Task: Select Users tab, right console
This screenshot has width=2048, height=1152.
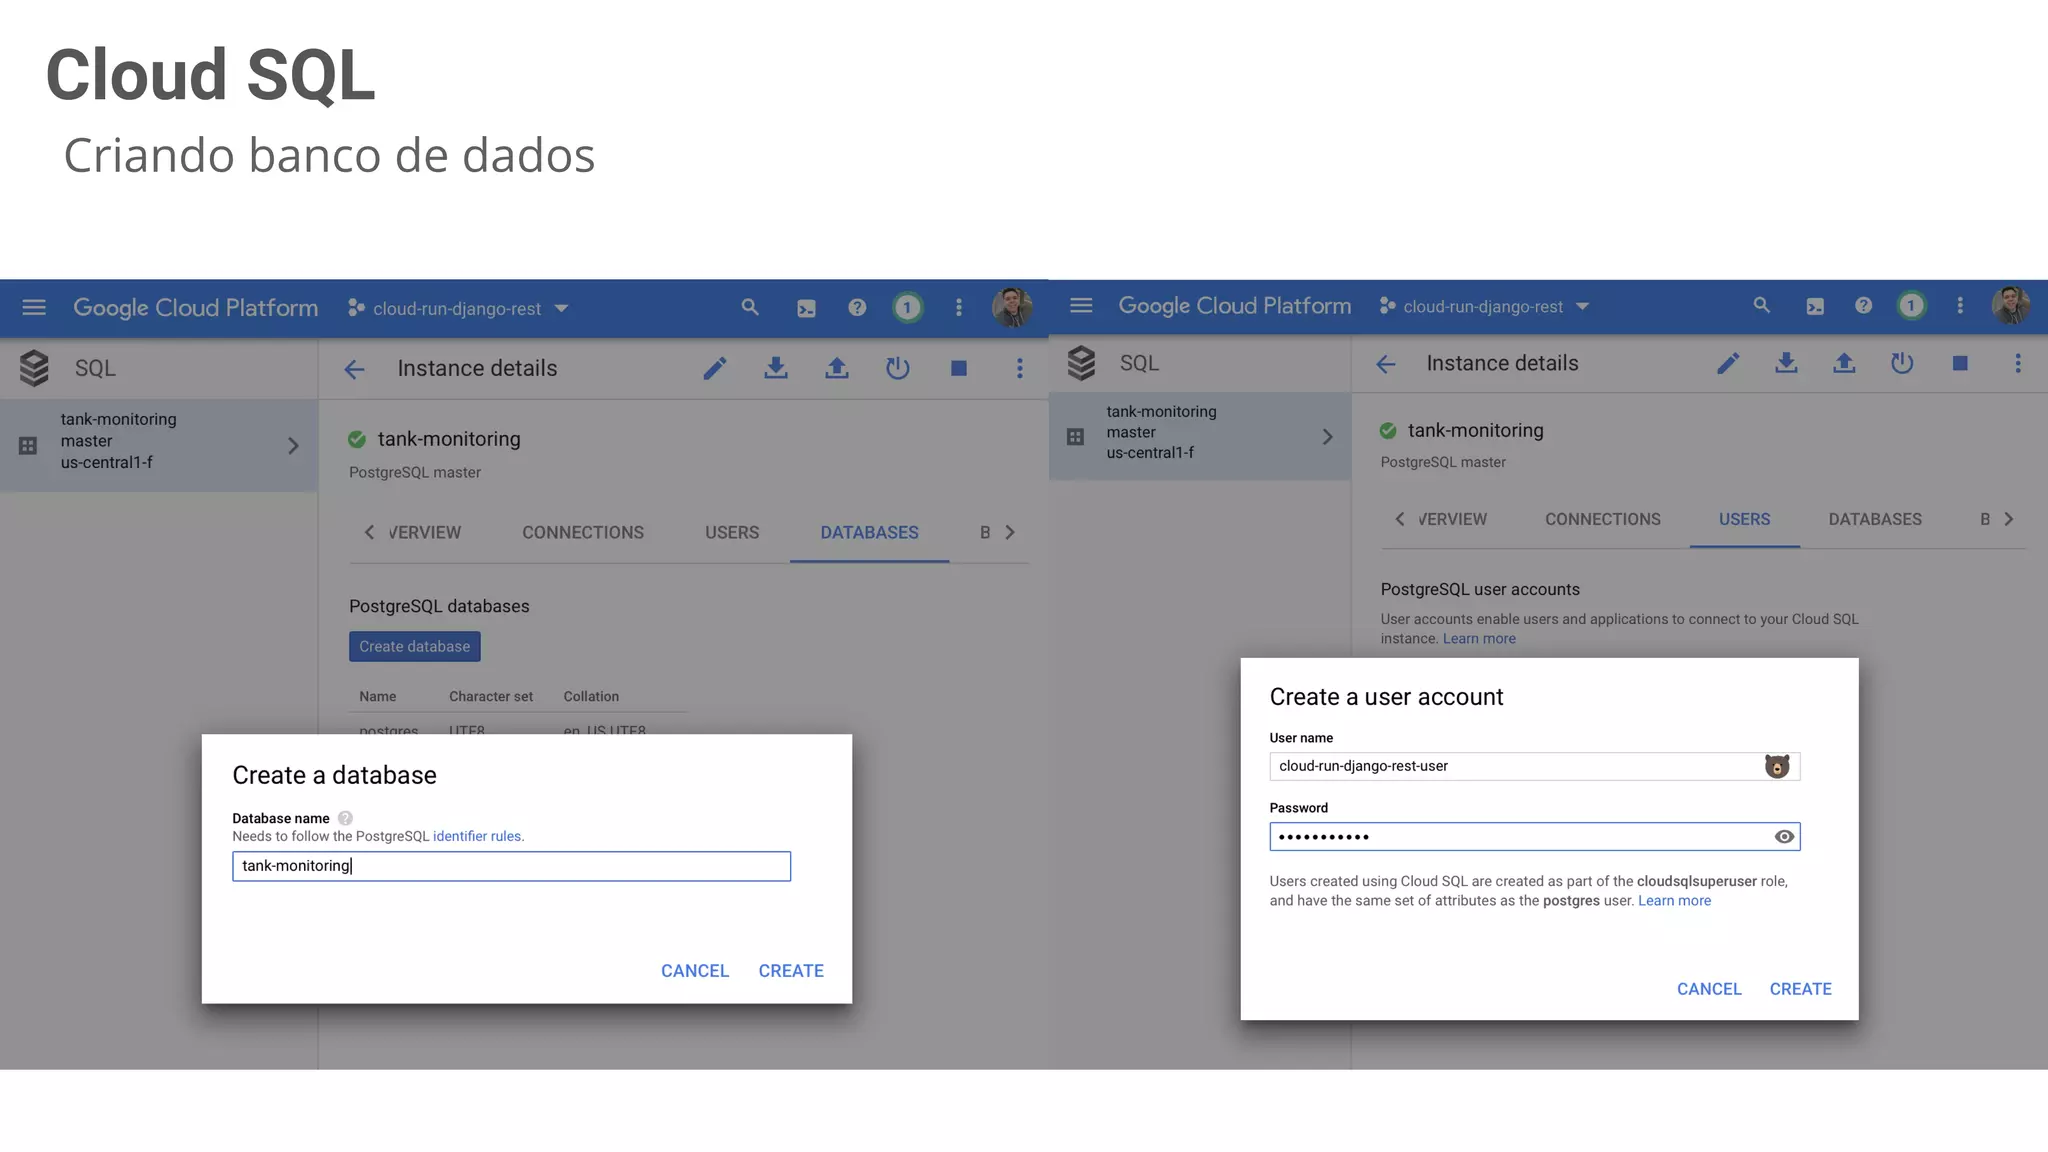Action: coord(1744,520)
